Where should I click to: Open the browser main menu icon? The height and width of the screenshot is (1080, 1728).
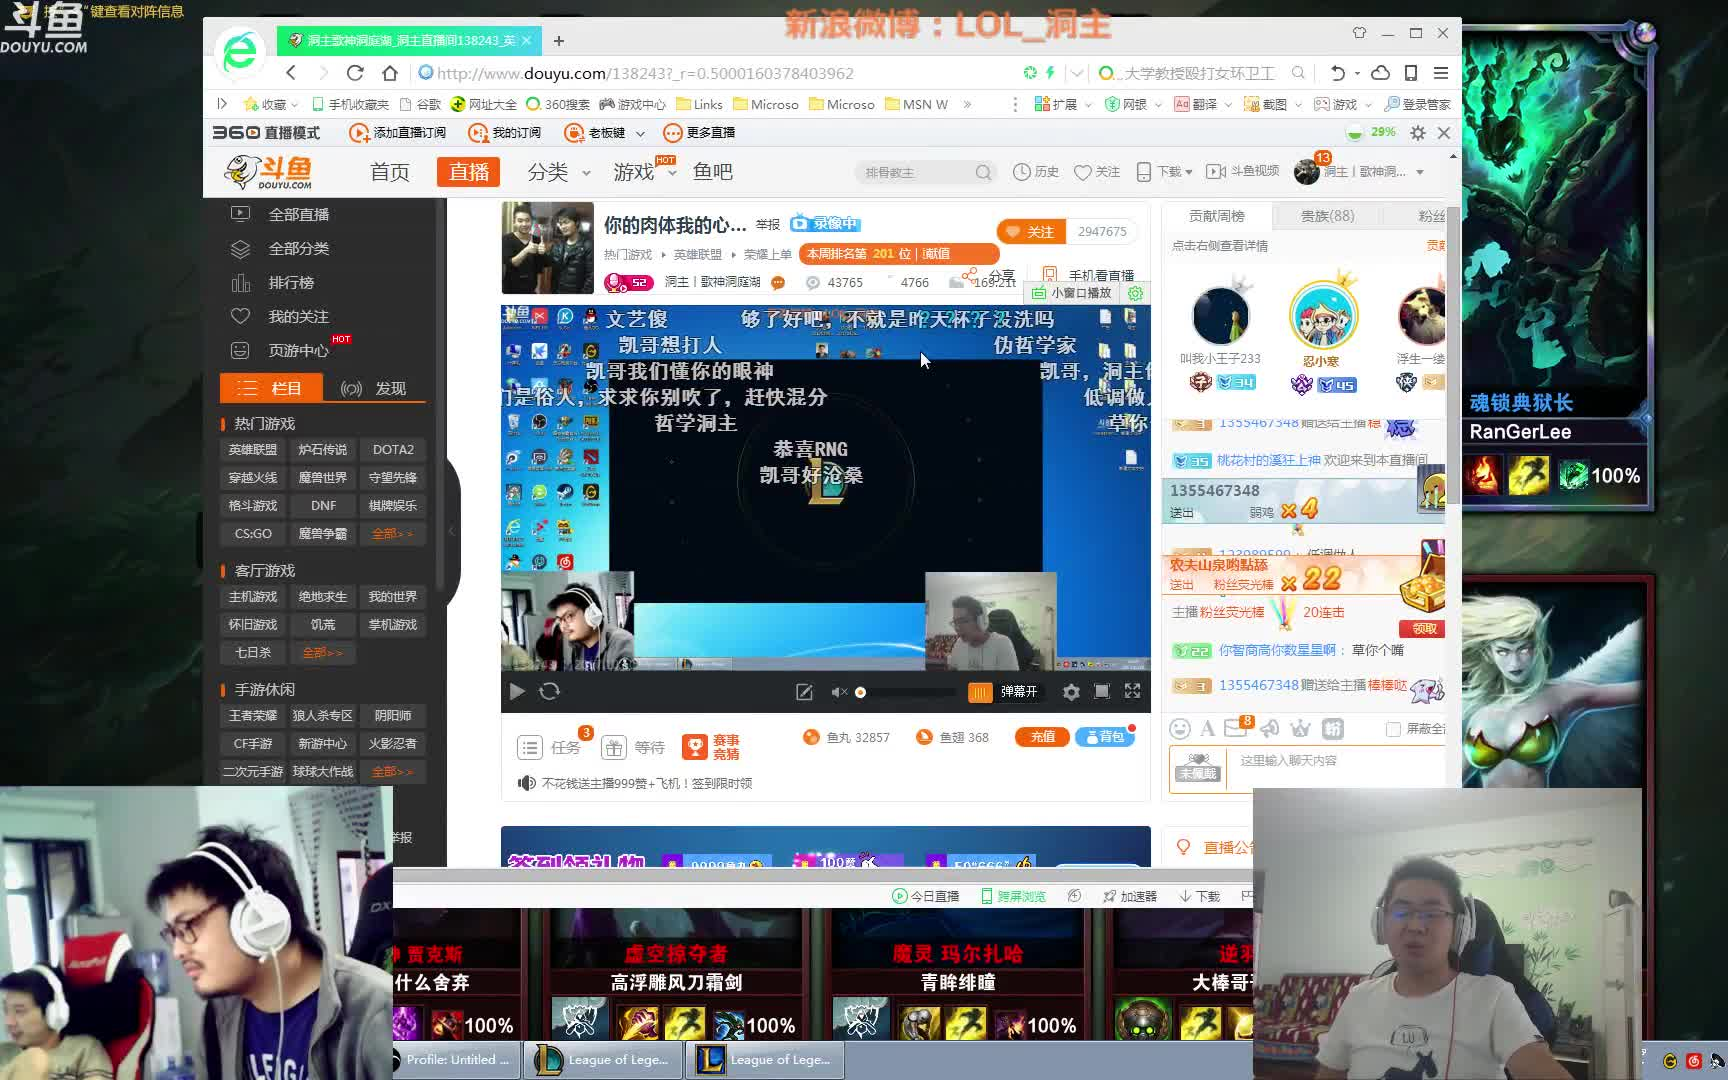coord(1441,73)
